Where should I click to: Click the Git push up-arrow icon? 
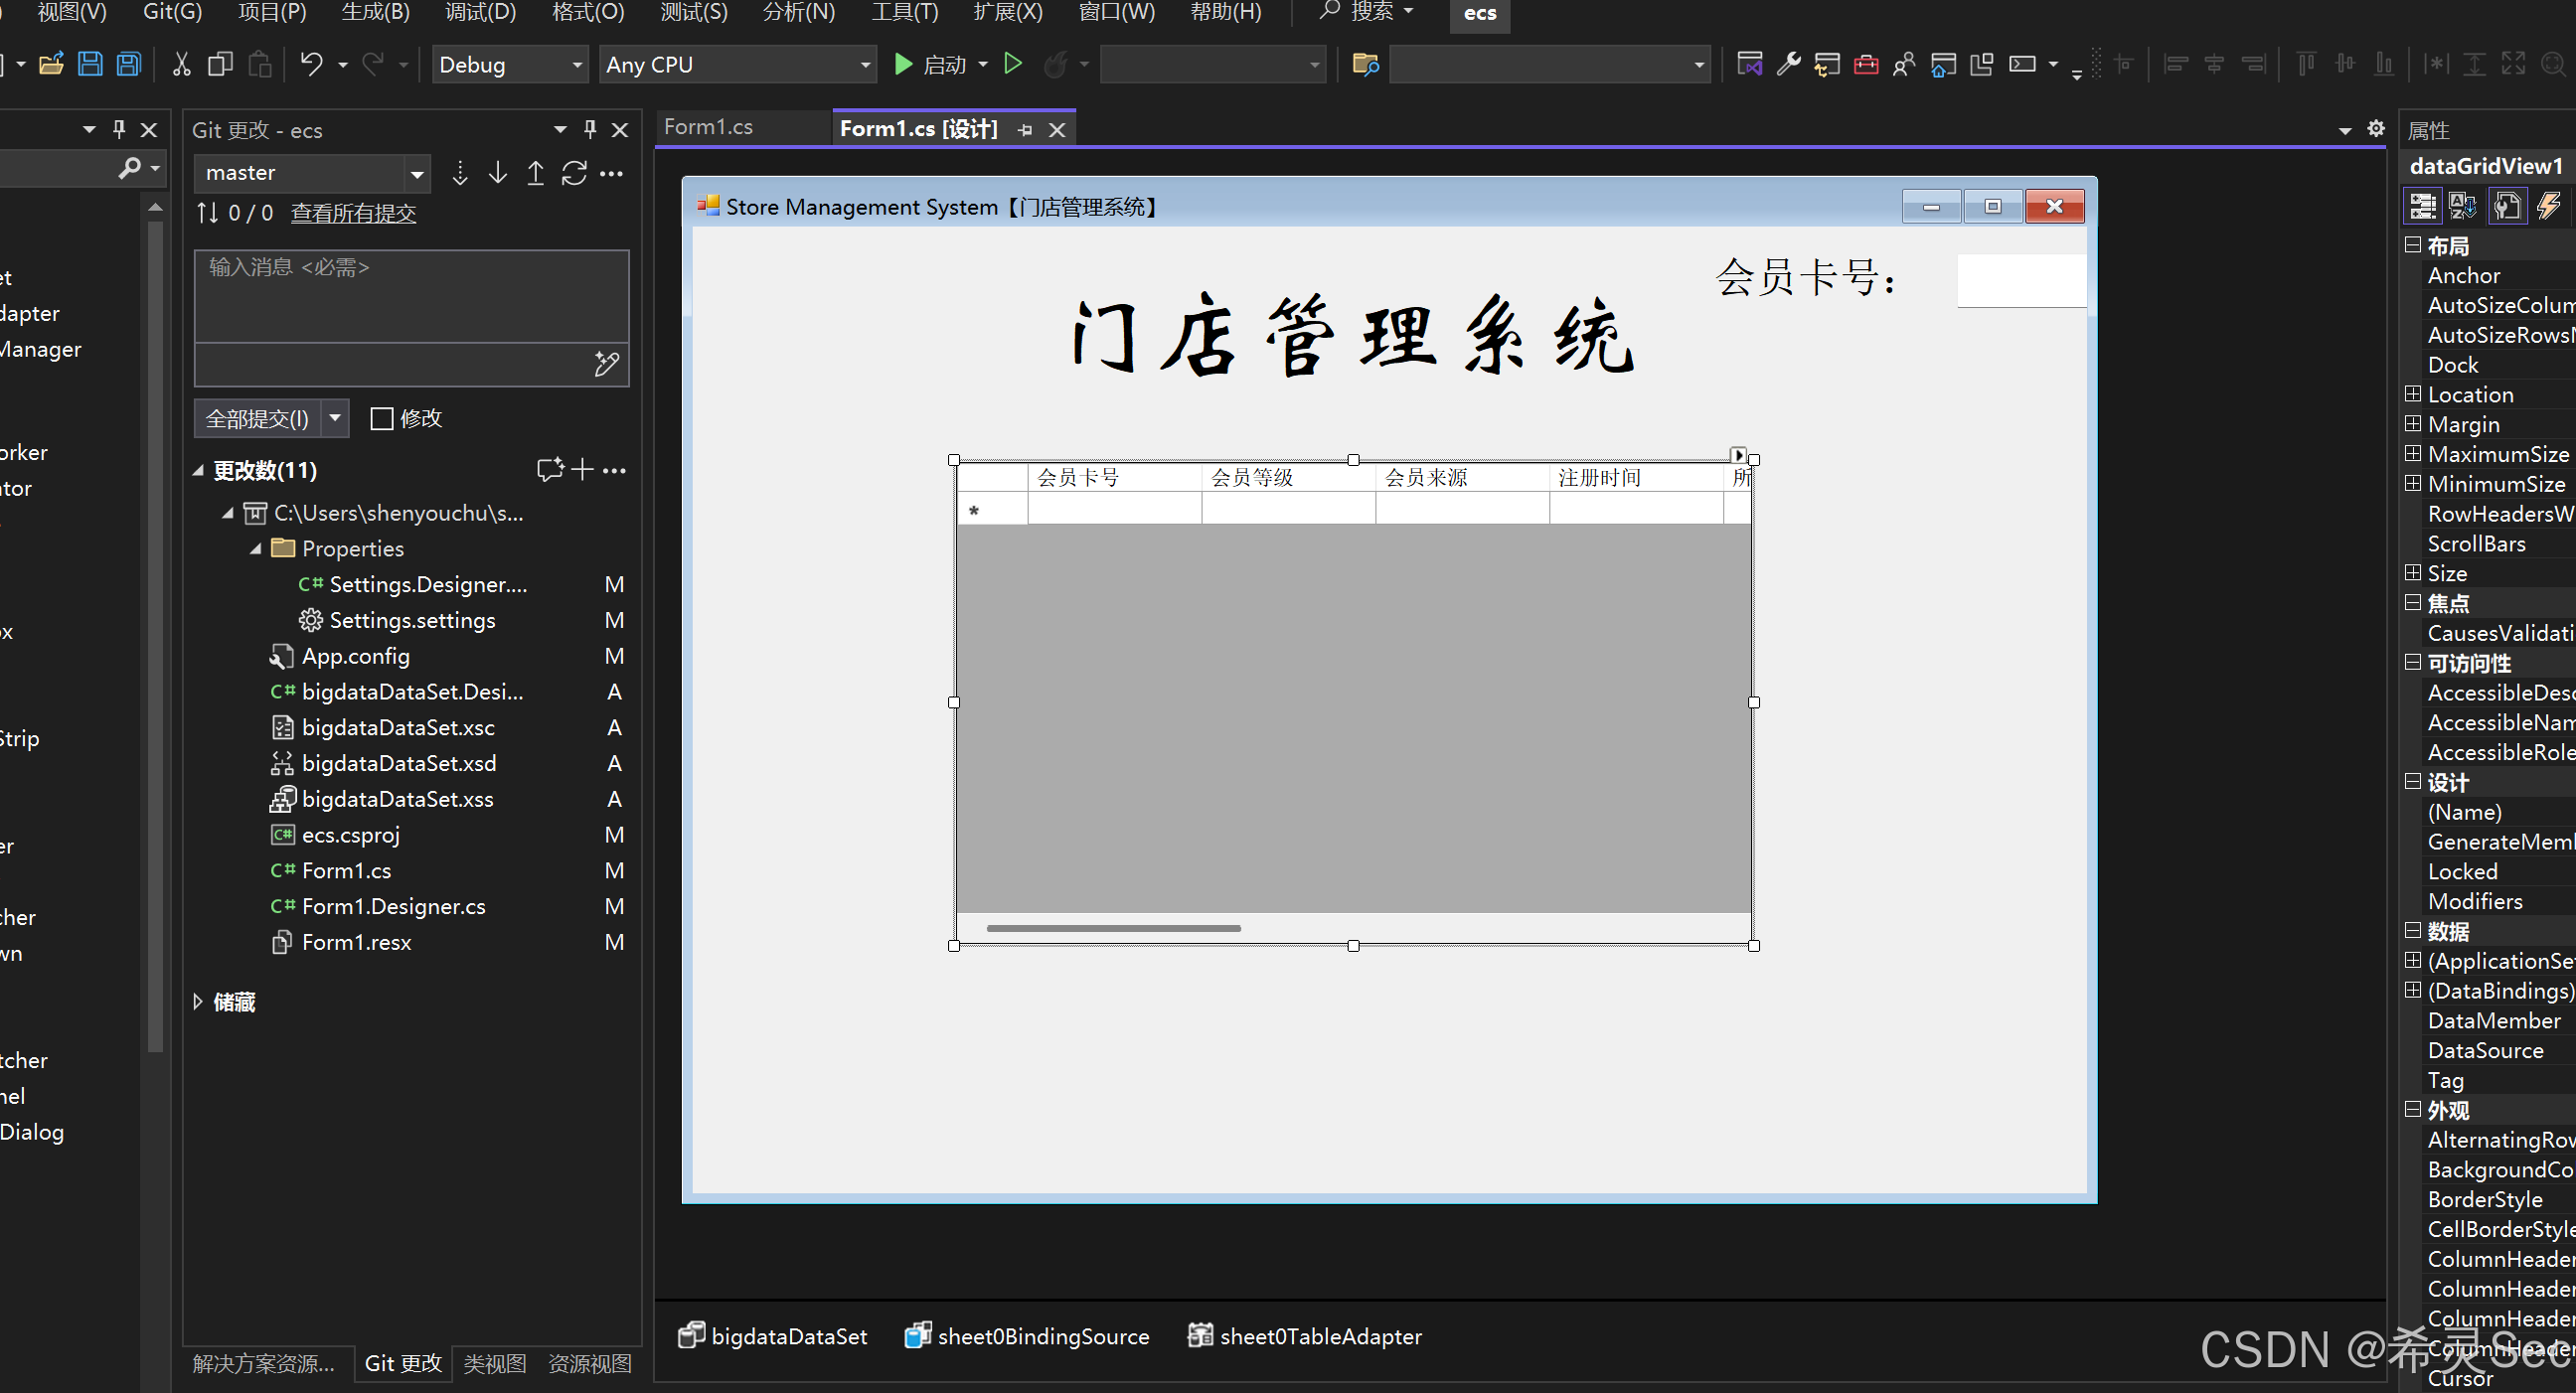[535, 173]
